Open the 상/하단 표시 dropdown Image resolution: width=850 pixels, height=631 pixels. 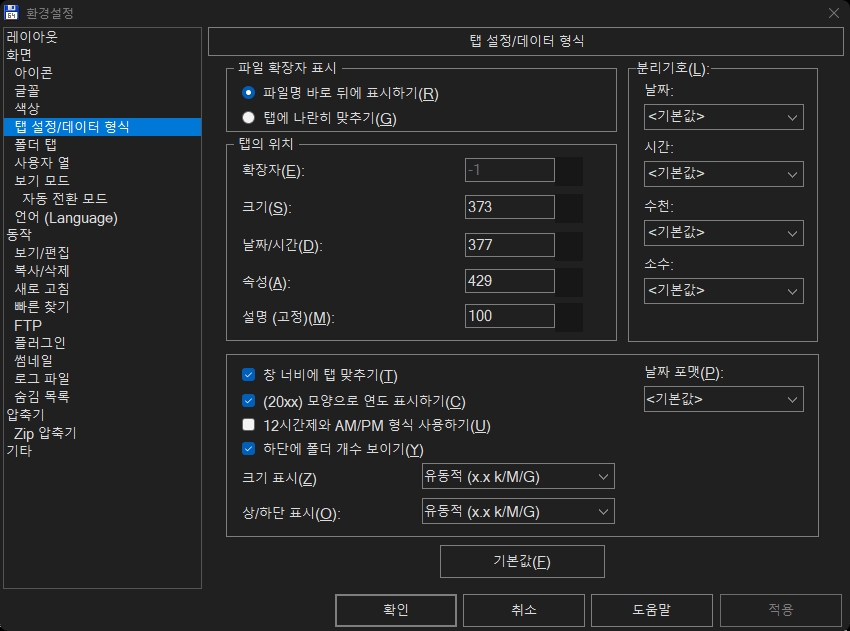pyautogui.click(x=518, y=511)
